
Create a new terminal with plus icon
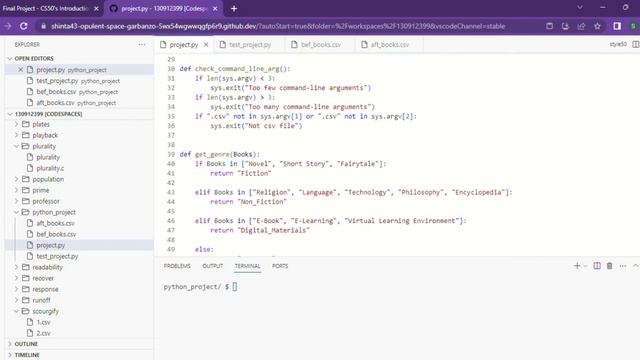577,266
